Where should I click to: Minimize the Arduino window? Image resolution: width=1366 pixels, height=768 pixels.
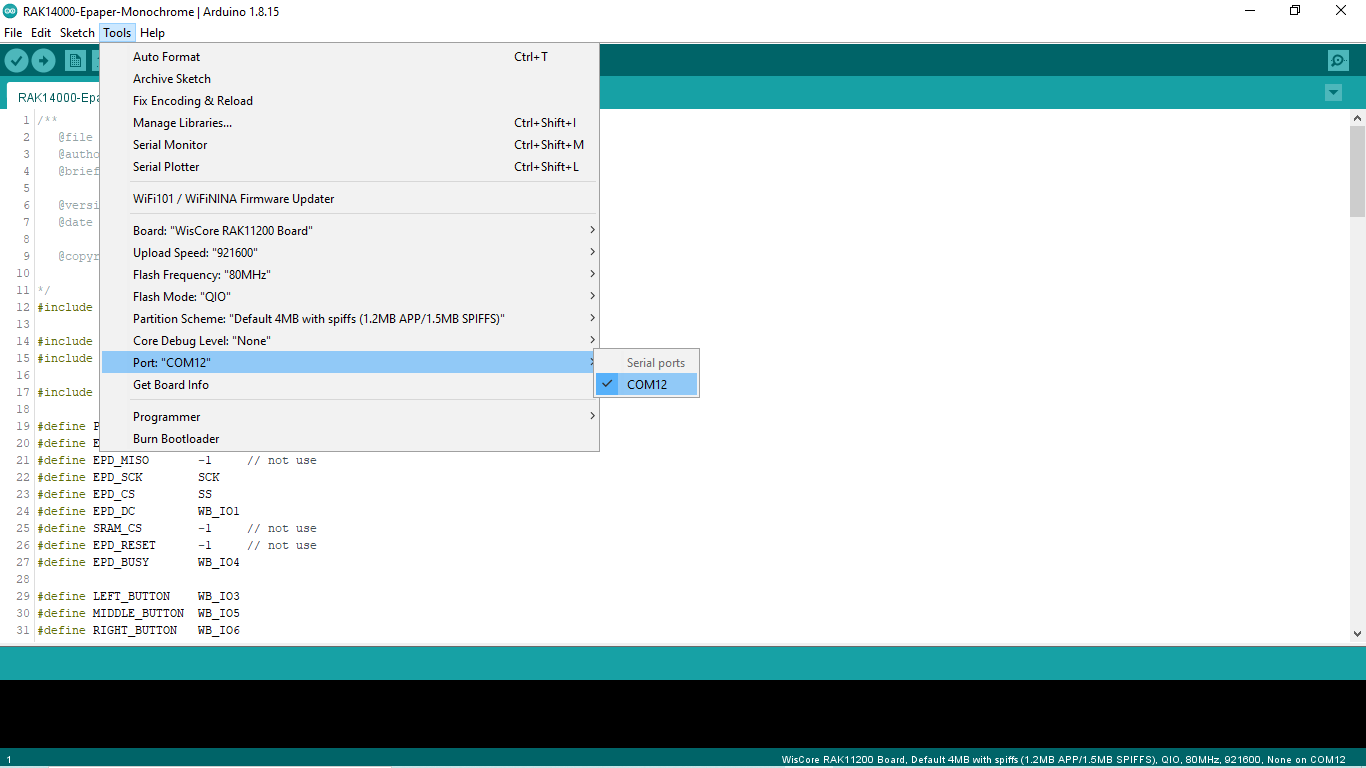[1250, 11]
